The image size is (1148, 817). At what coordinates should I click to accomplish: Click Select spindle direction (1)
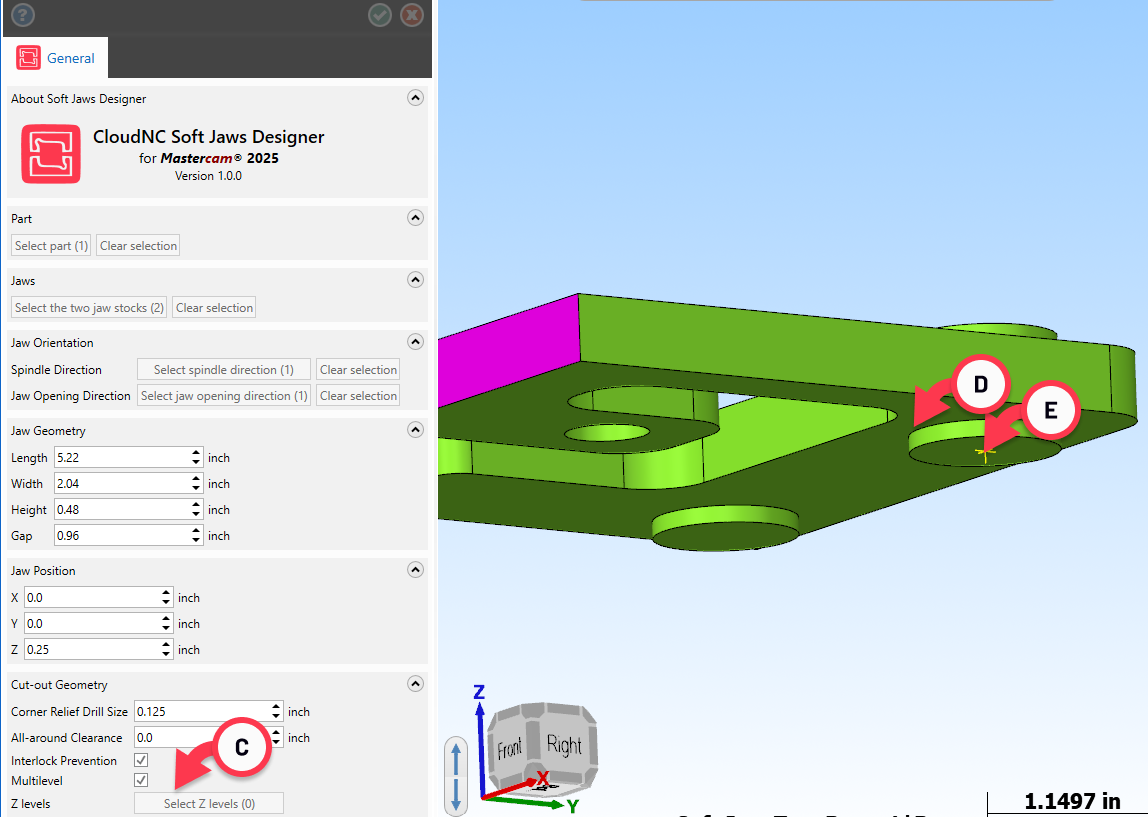click(224, 370)
